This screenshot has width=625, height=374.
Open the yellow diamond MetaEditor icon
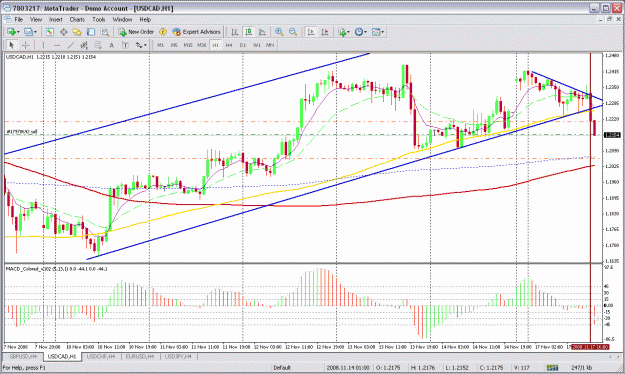(x=163, y=32)
